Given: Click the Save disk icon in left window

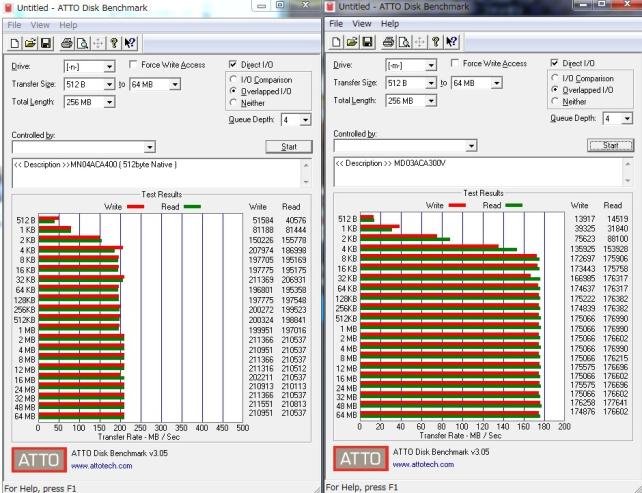Looking at the screenshot, I should pos(44,42).
